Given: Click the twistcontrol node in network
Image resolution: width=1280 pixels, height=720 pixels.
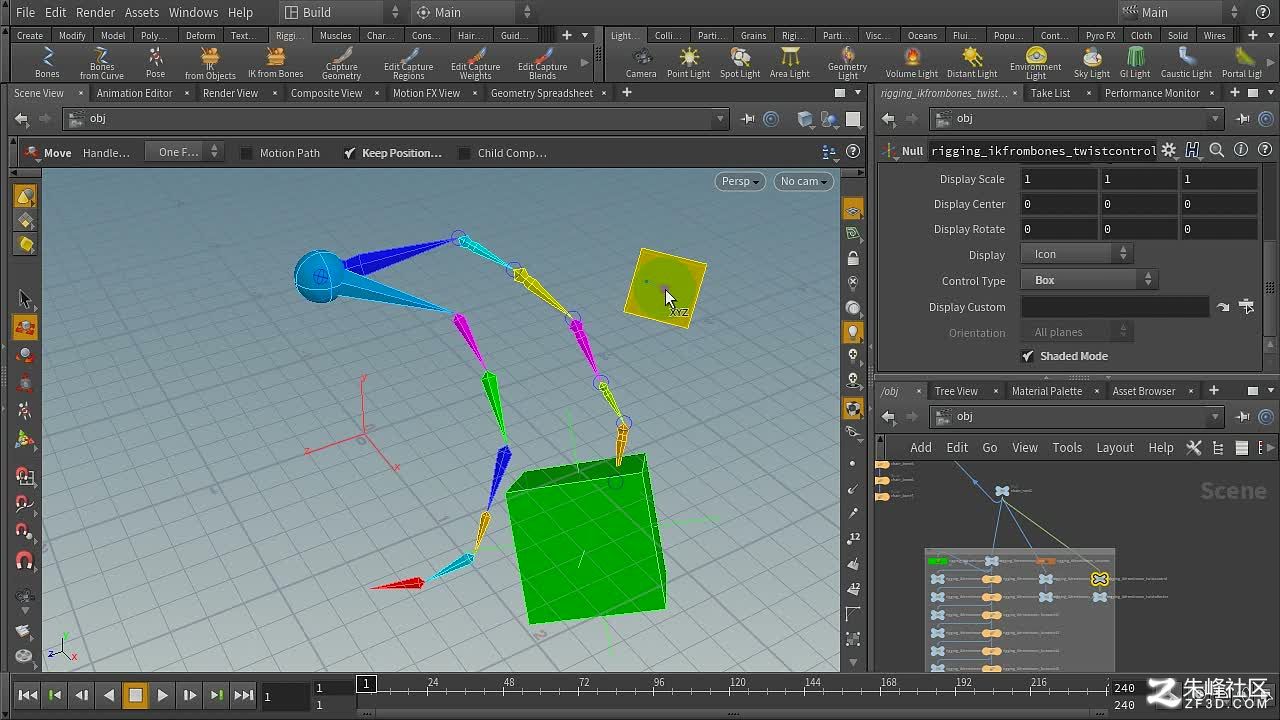Looking at the screenshot, I should 1100,578.
